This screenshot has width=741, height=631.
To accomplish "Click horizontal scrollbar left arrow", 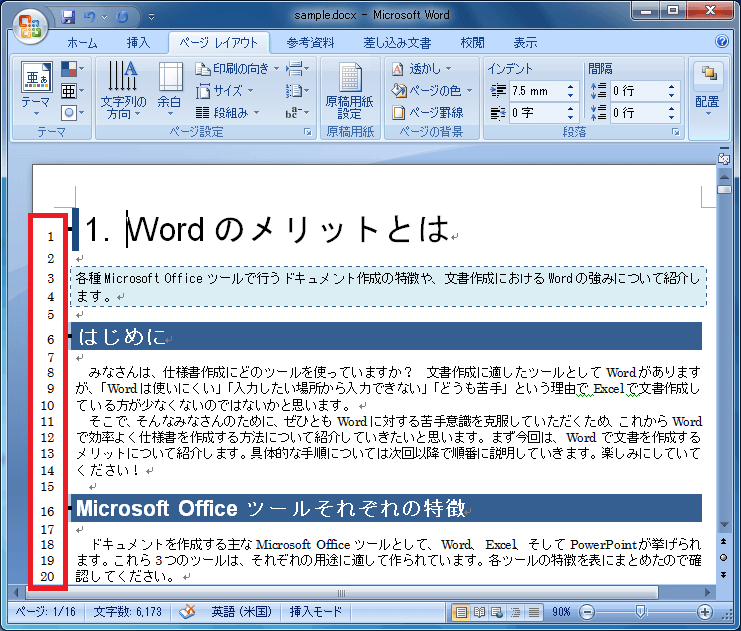I will [x=16, y=592].
